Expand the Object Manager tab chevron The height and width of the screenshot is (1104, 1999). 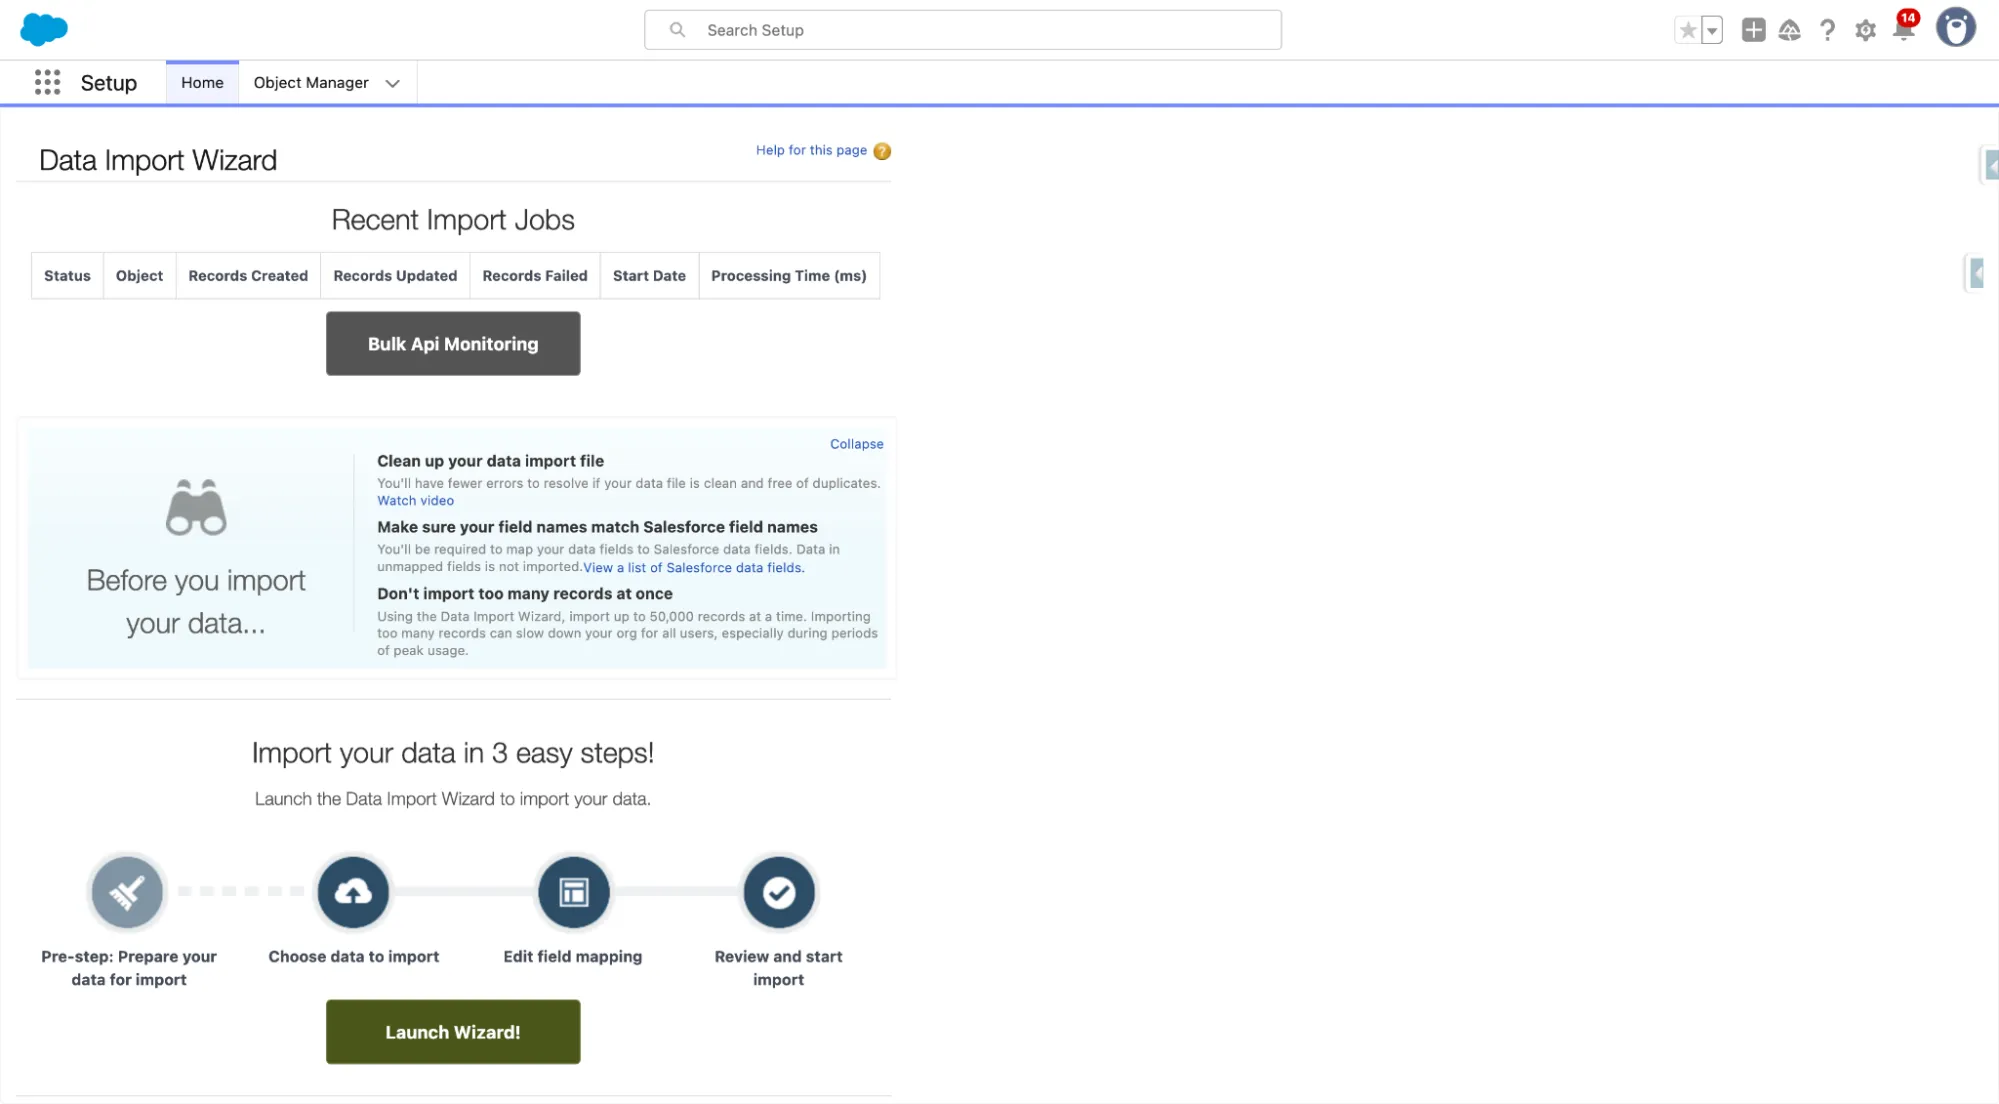click(393, 83)
